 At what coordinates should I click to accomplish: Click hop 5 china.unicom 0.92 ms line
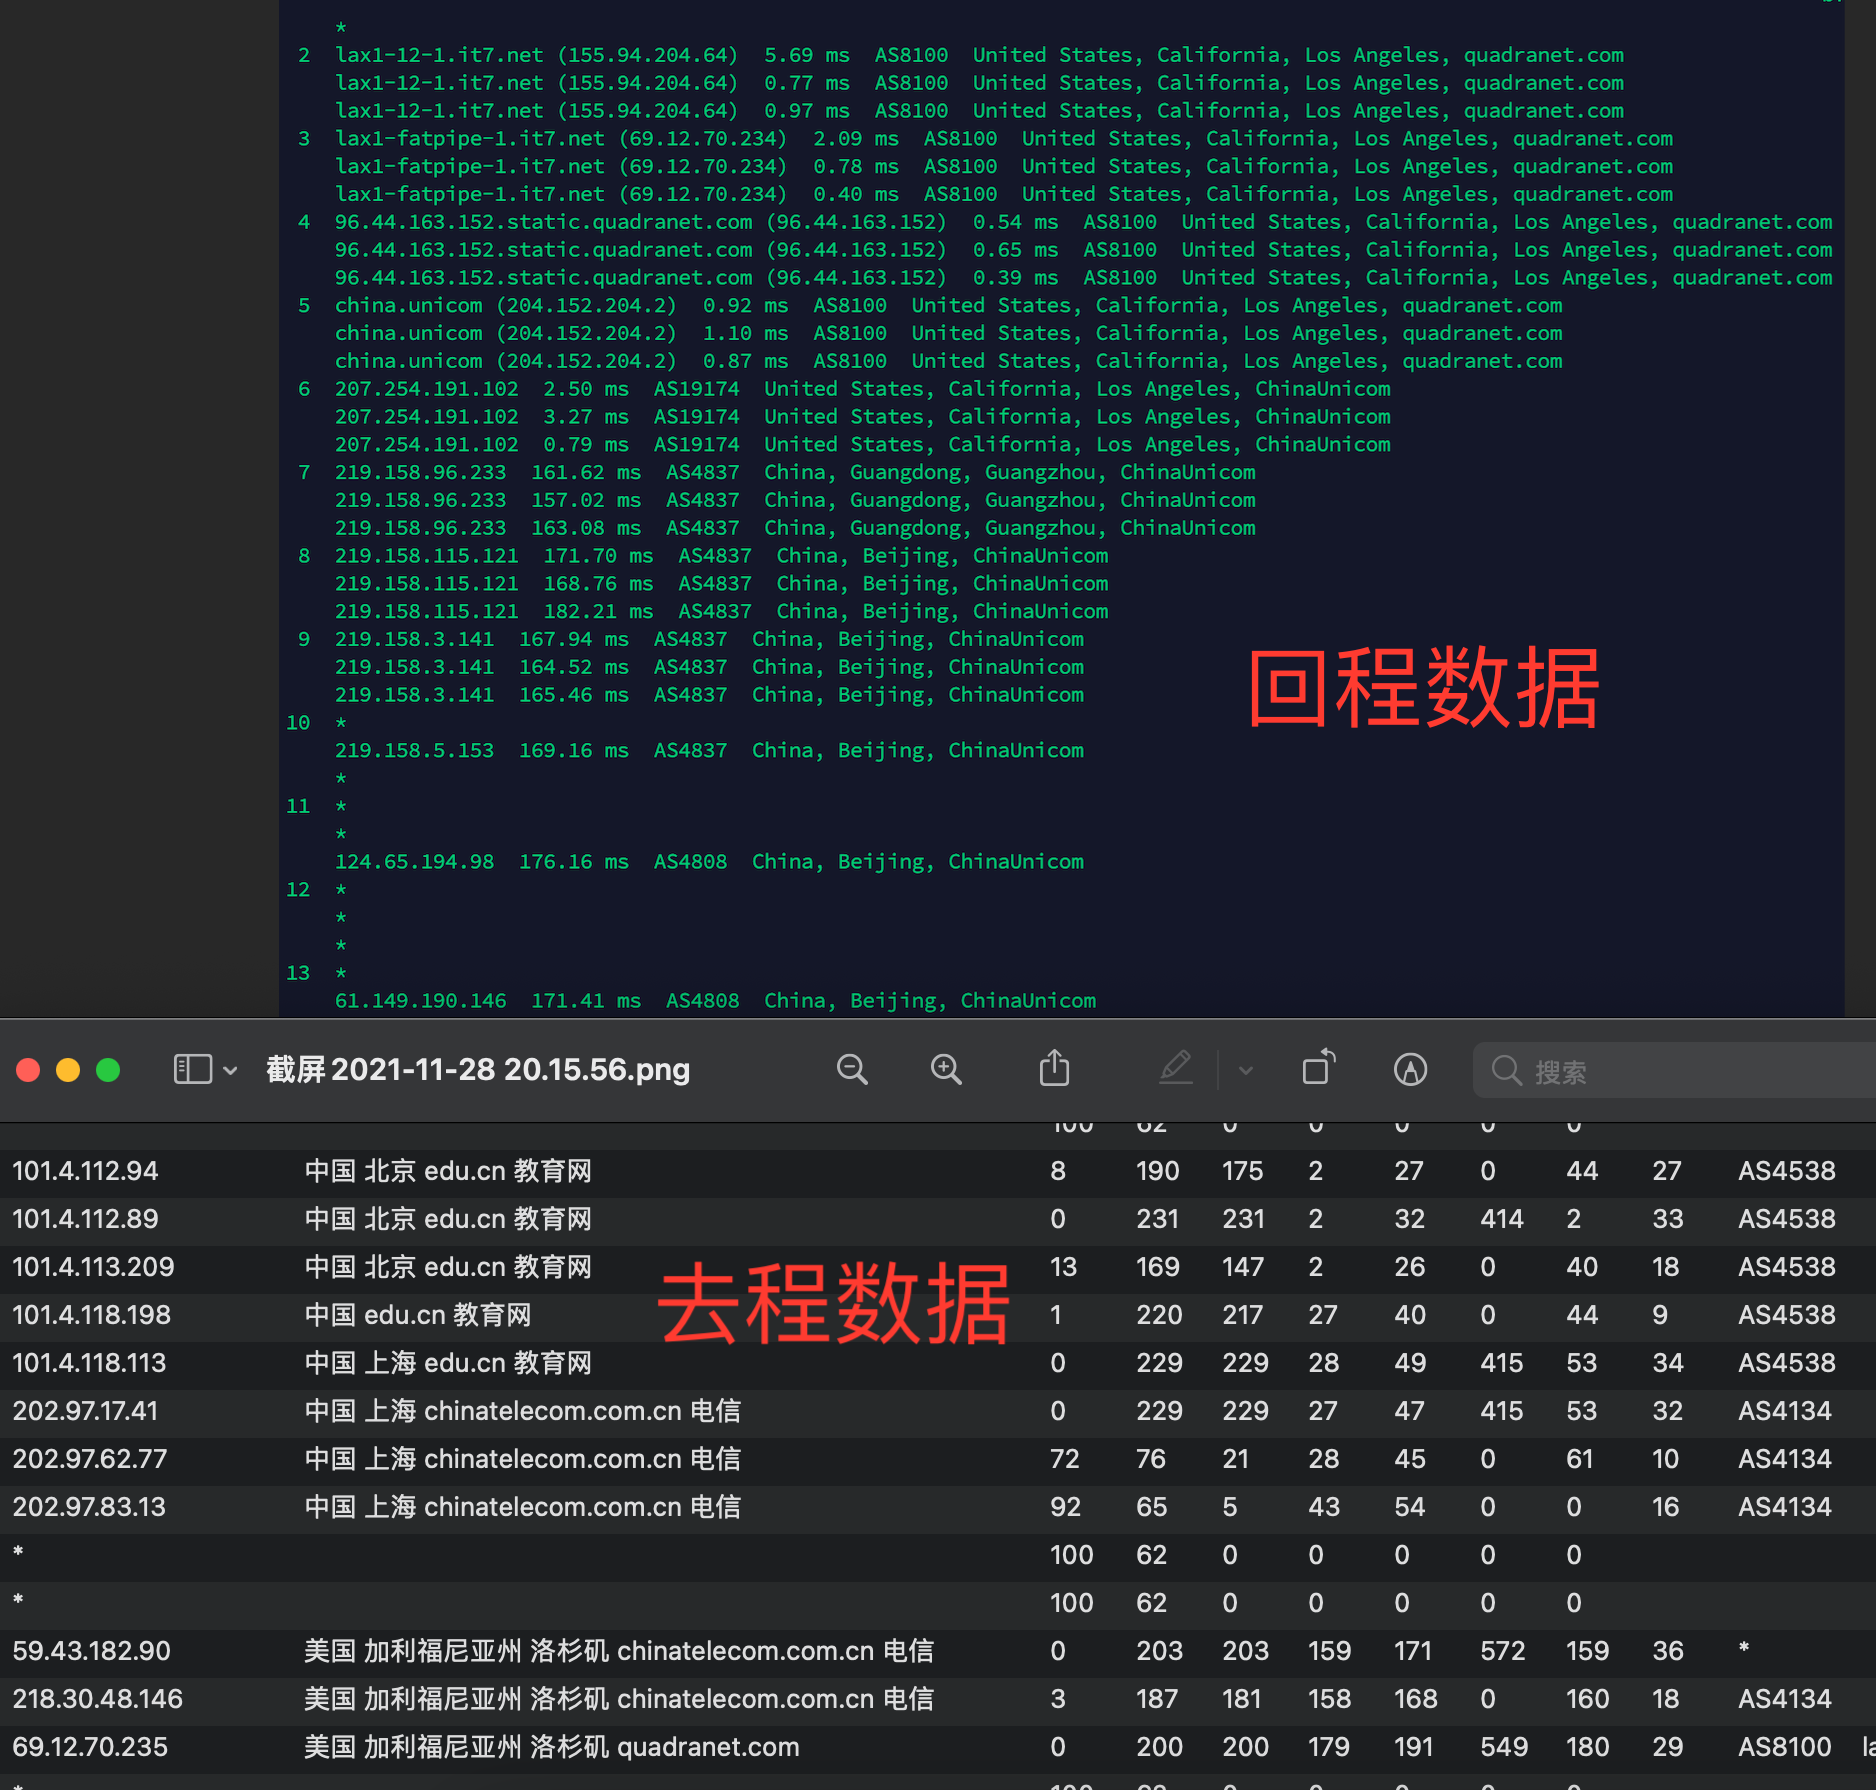[949, 306]
